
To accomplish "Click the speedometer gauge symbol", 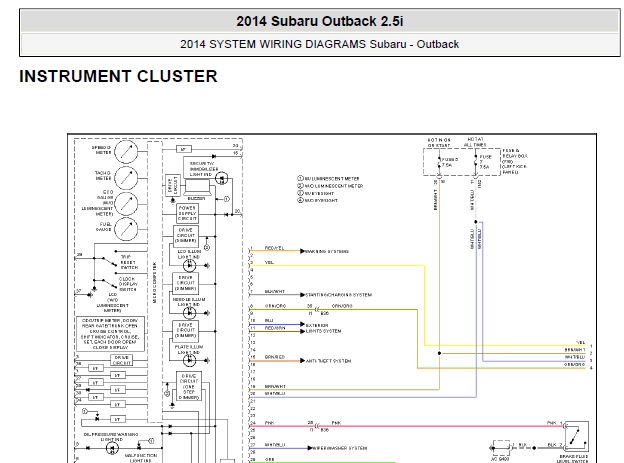I will click(x=126, y=152).
